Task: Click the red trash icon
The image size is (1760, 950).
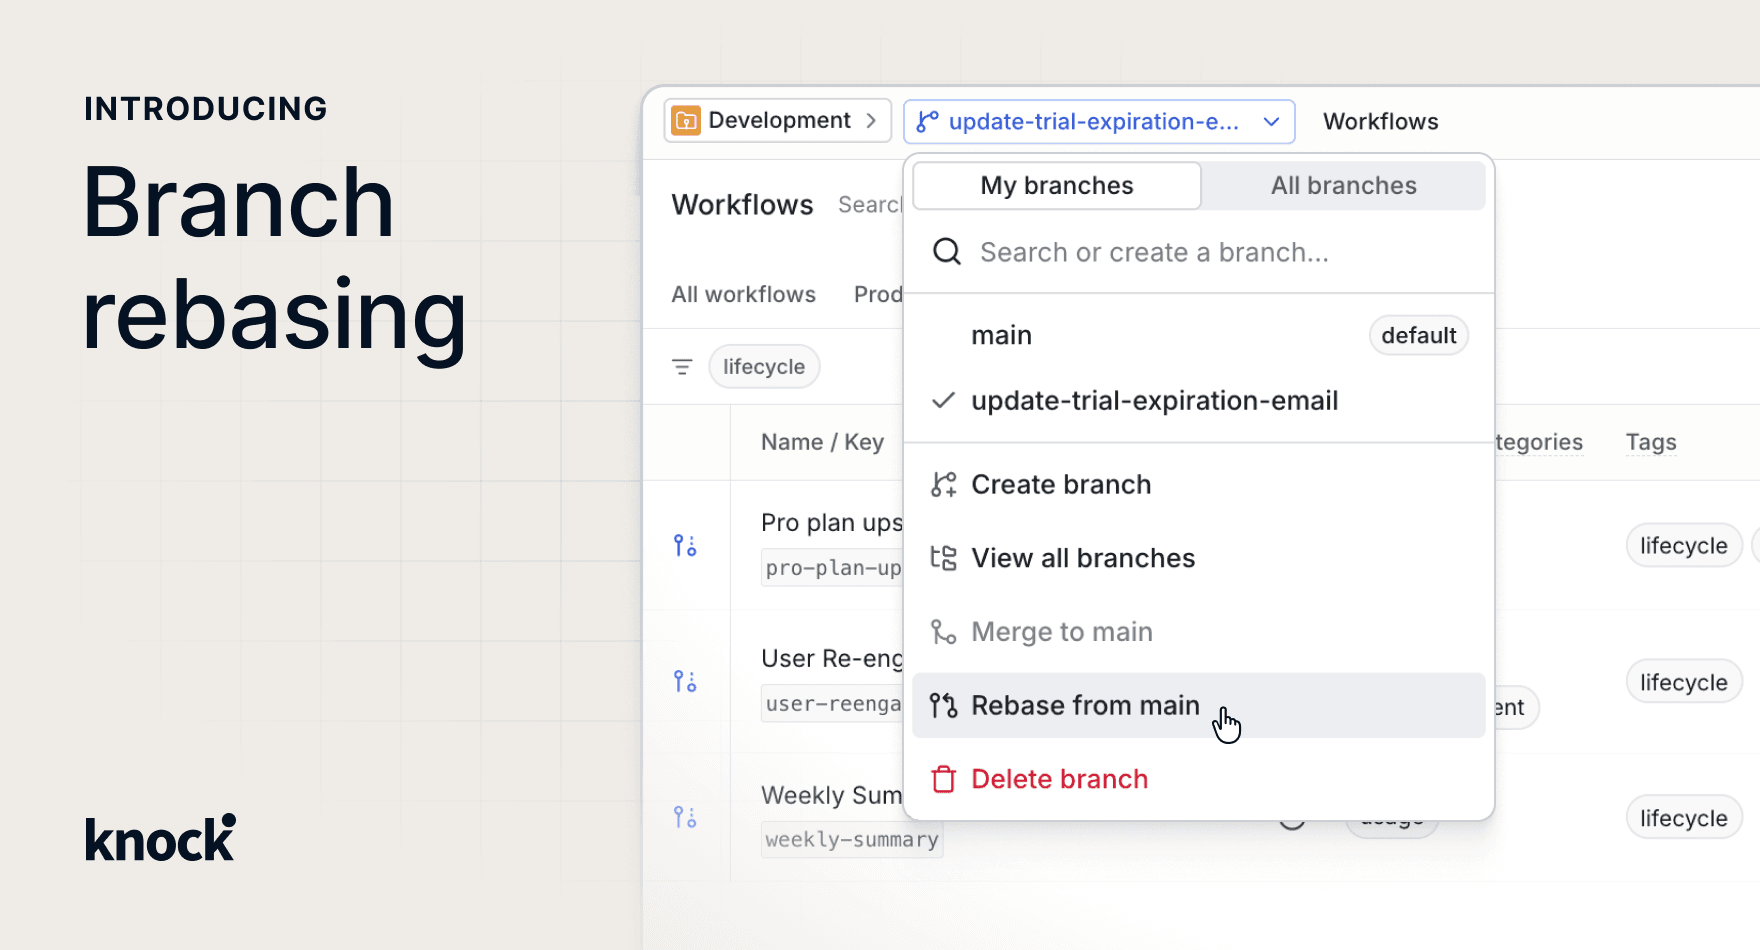Action: pos(943,779)
